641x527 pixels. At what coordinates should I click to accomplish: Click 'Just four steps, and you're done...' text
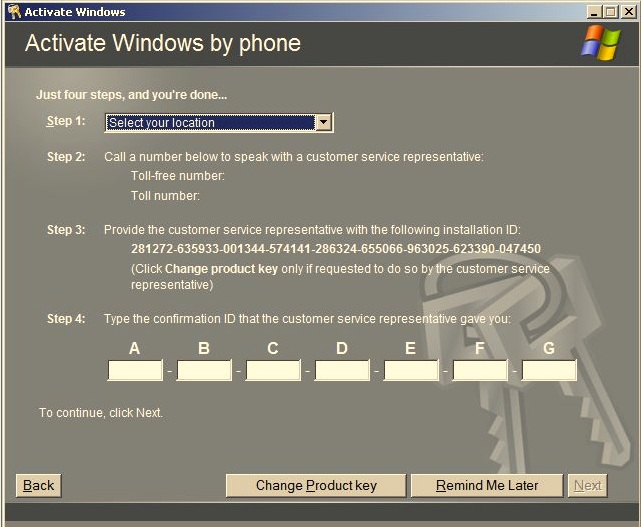click(131, 95)
